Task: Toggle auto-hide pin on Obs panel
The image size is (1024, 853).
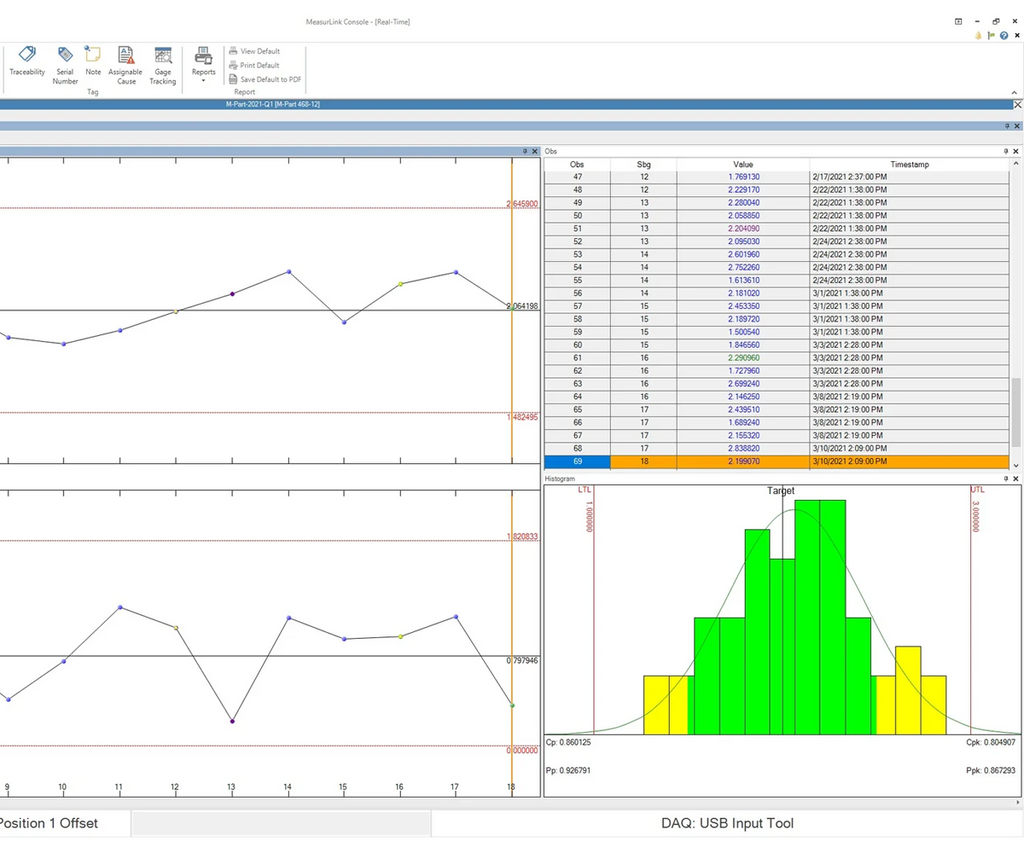Action: 1005,151
